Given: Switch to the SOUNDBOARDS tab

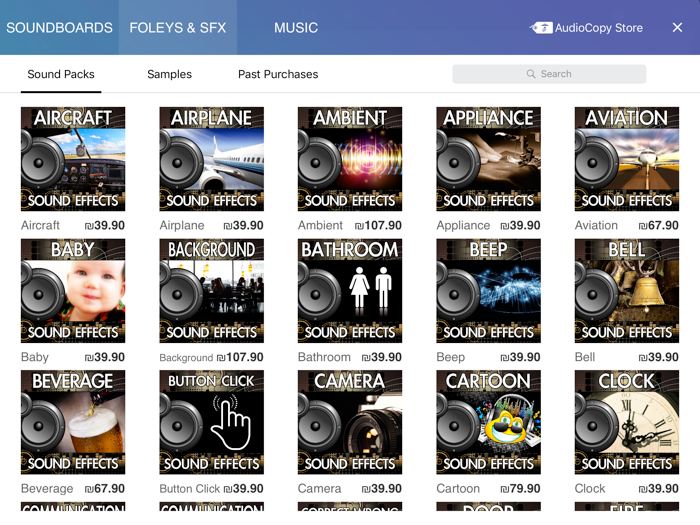Looking at the screenshot, I should pyautogui.click(x=59, y=28).
